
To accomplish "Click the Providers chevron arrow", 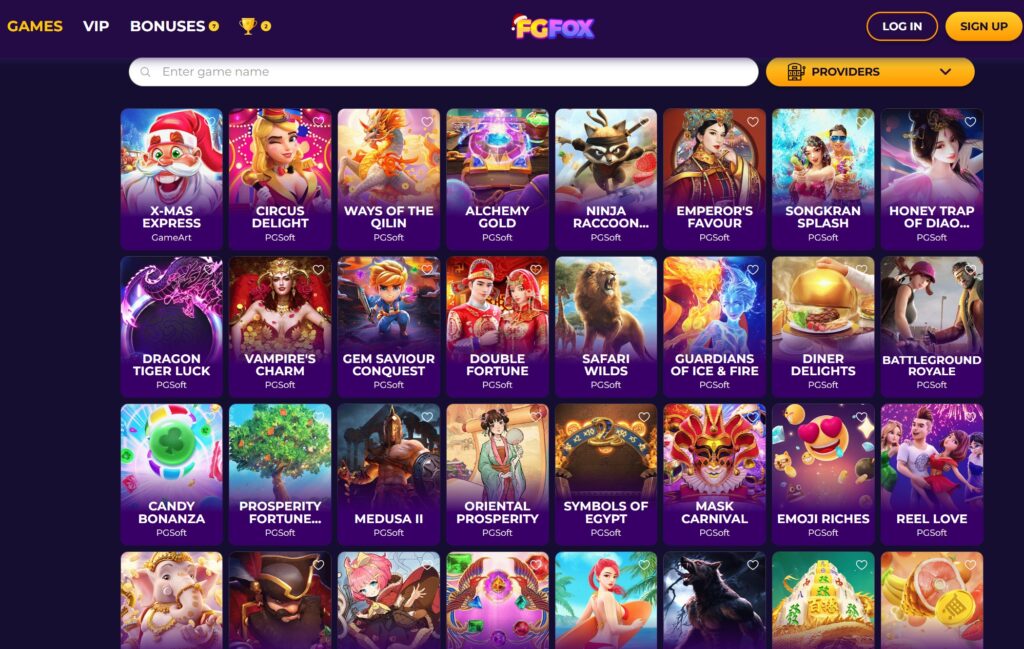I will [945, 72].
